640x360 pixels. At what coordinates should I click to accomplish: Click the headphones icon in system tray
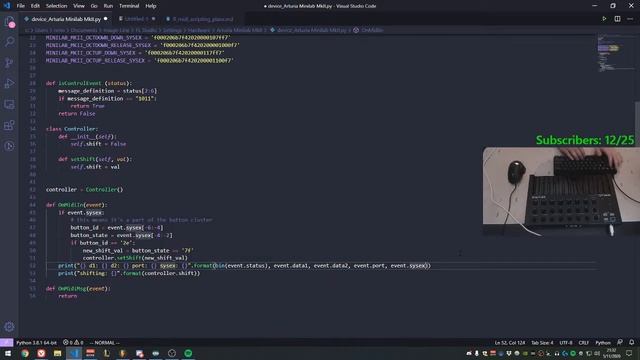click(x=557, y=353)
